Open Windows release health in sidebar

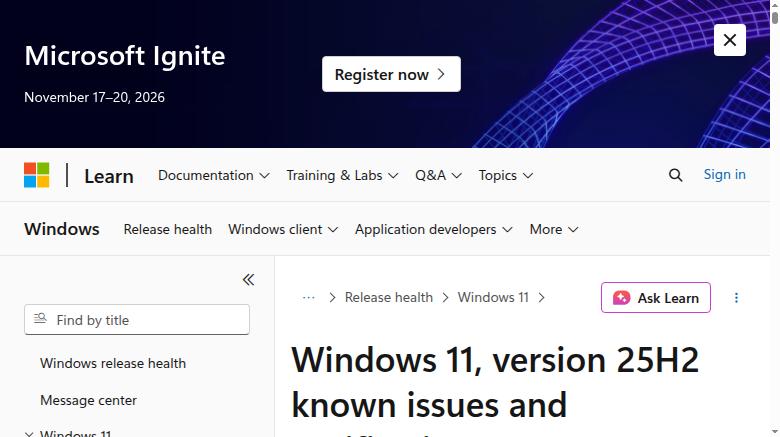tap(113, 363)
